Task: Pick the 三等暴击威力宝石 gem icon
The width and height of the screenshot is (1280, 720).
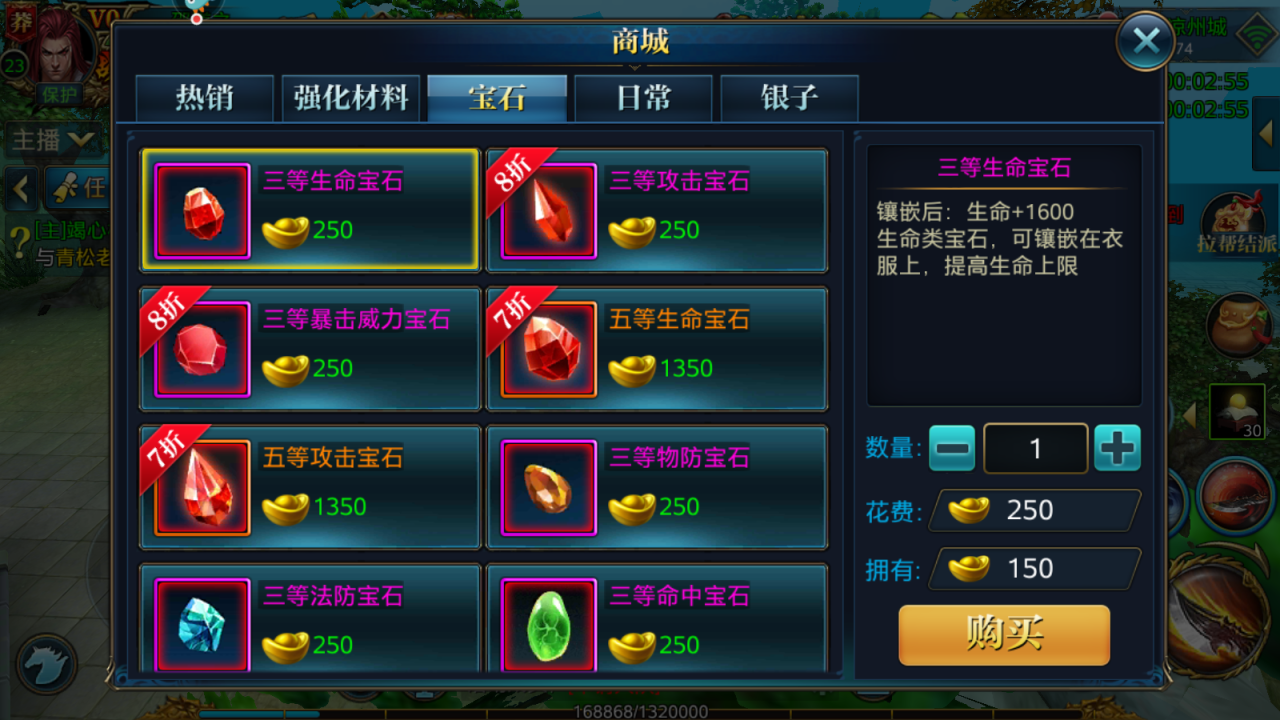Action: tap(202, 350)
